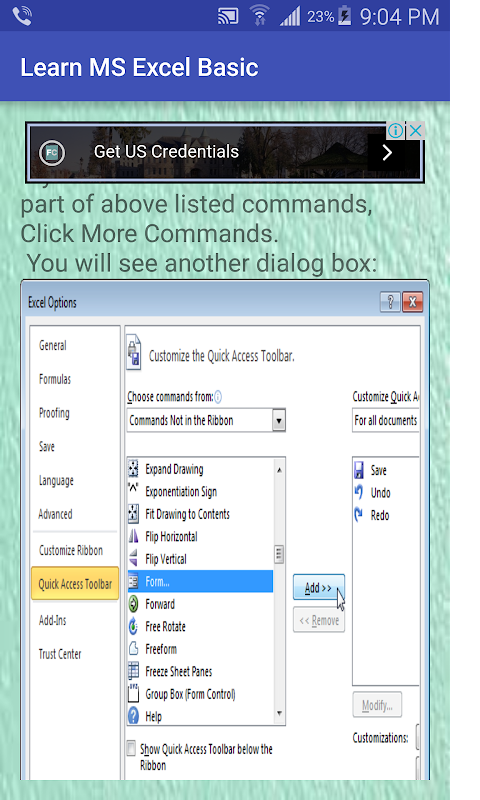The width and height of the screenshot is (480, 800).
Task: Click the commands list scroll up arrow
Action: (279, 469)
